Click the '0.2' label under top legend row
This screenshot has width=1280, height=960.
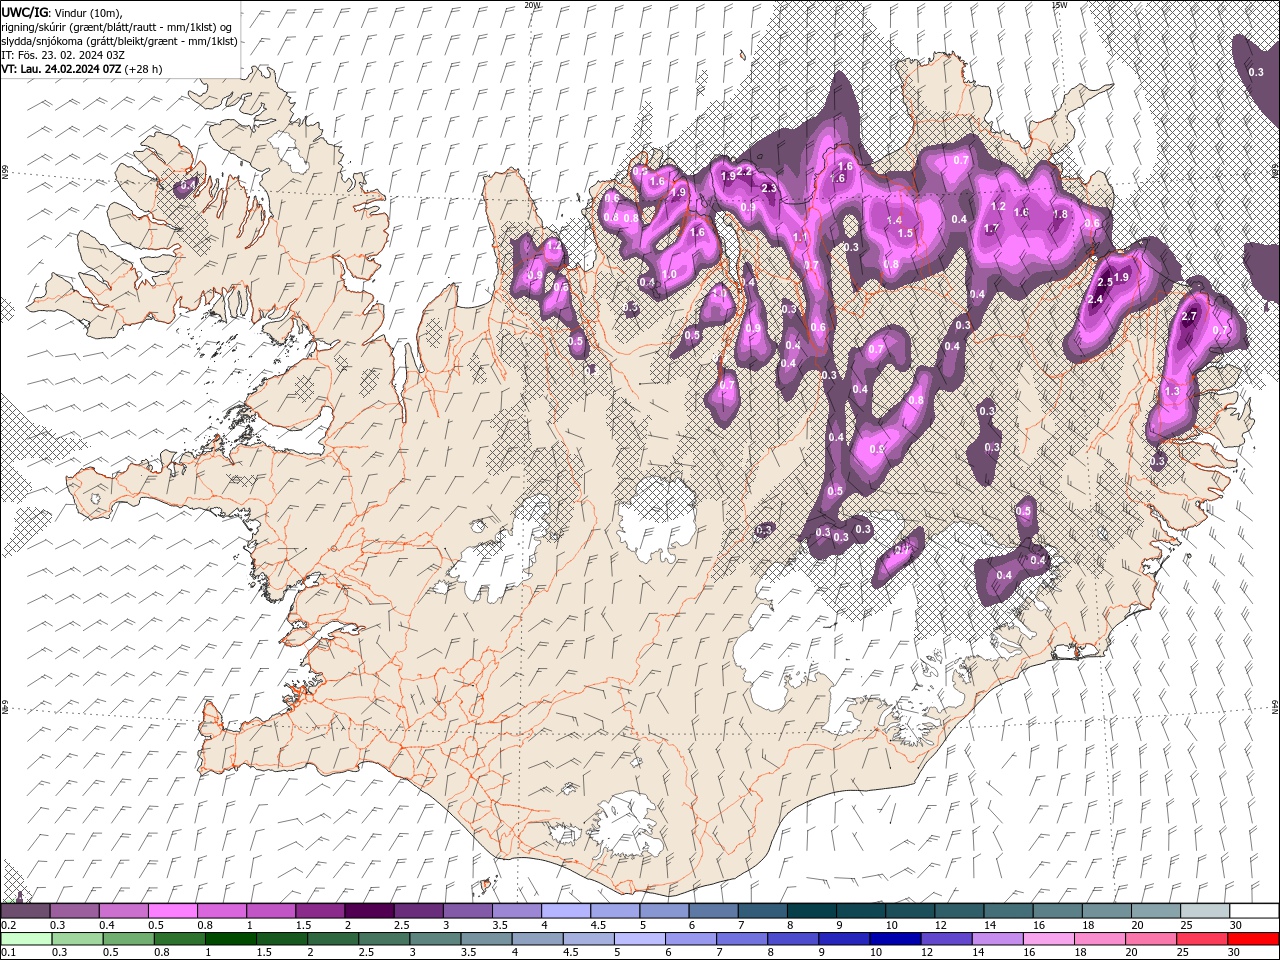pyautogui.click(x=8, y=925)
